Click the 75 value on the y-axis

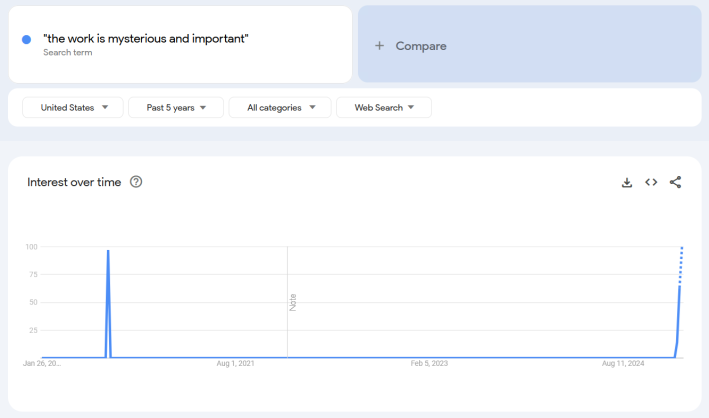[33, 275]
